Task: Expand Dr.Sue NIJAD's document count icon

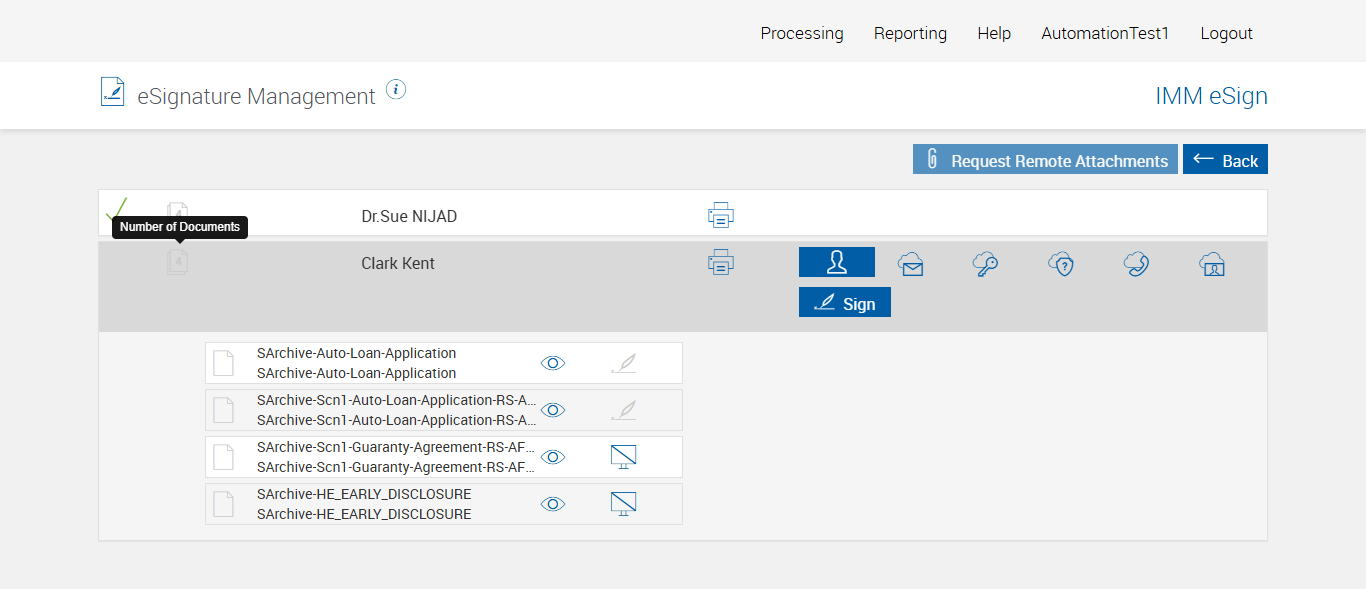Action: [x=177, y=212]
